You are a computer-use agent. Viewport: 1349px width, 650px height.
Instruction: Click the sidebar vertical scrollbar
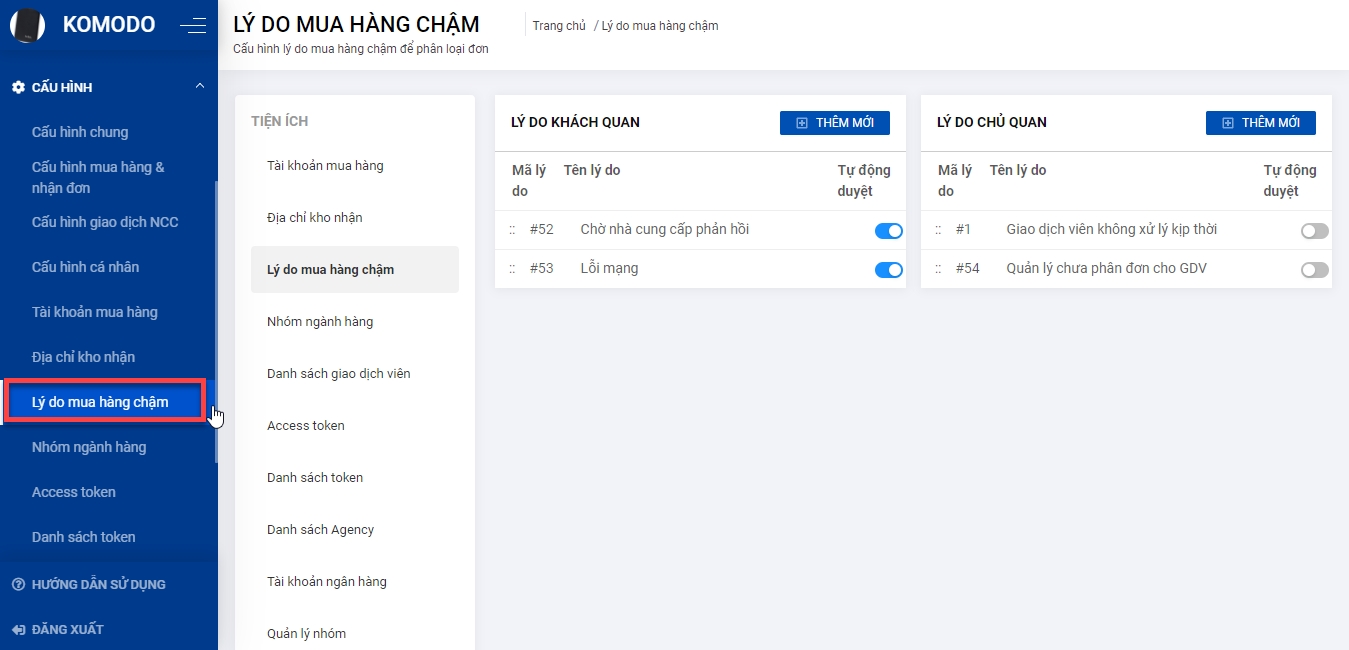pyautogui.click(x=215, y=320)
